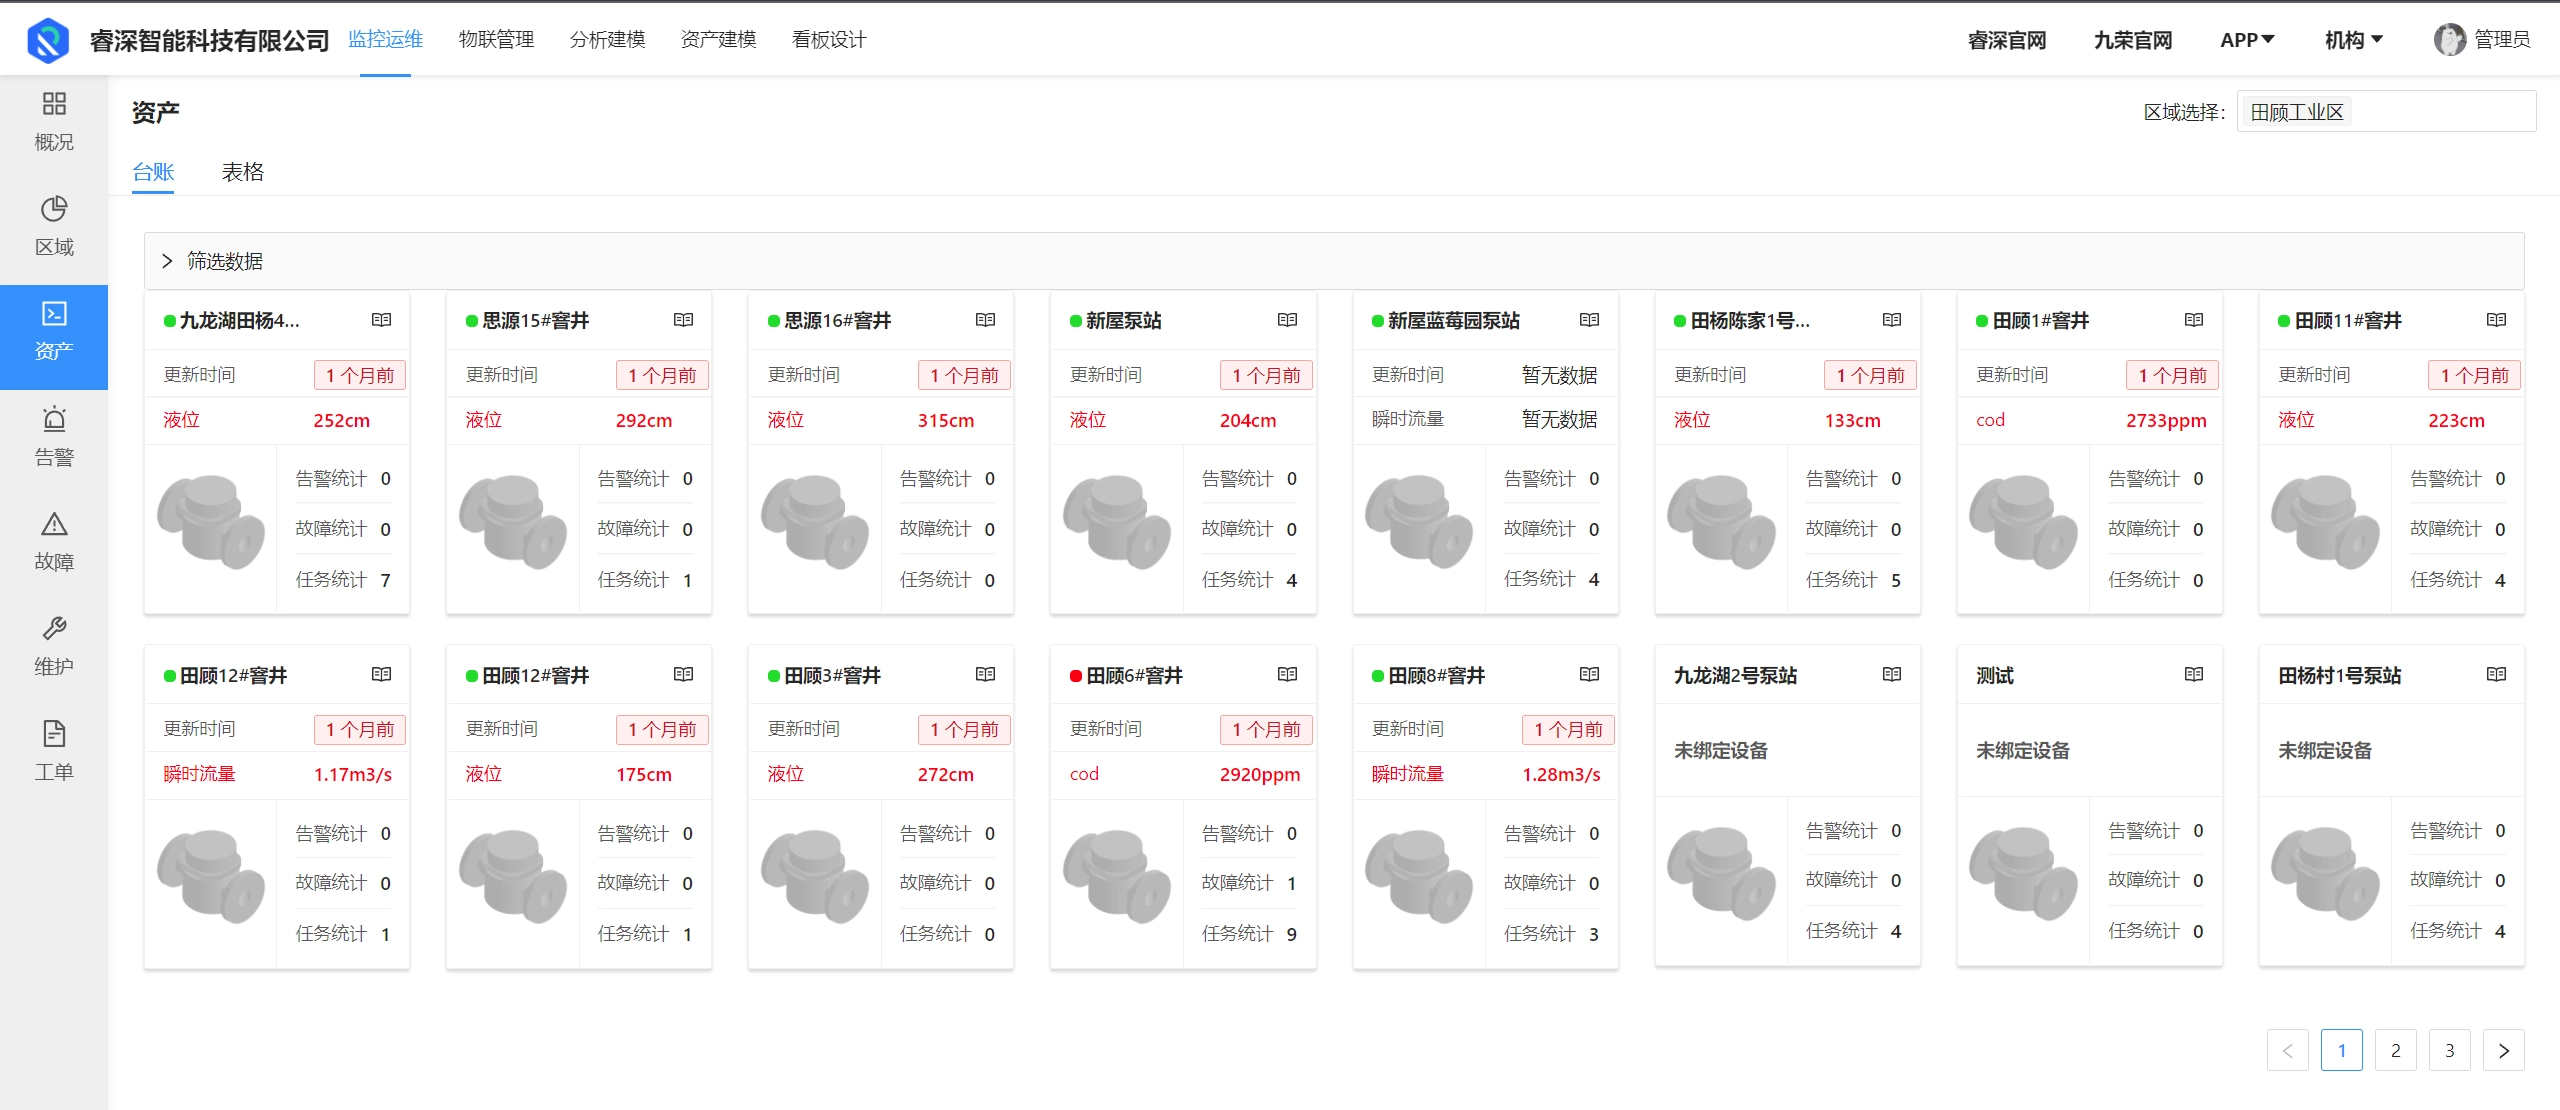Open the 区域选择 田顾工业区 selector
The image size is (2560, 1110).
coord(2385,112)
